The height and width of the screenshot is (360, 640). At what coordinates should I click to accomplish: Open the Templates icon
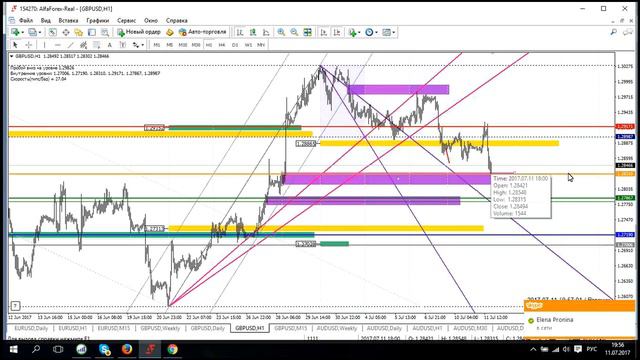pos(387,32)
